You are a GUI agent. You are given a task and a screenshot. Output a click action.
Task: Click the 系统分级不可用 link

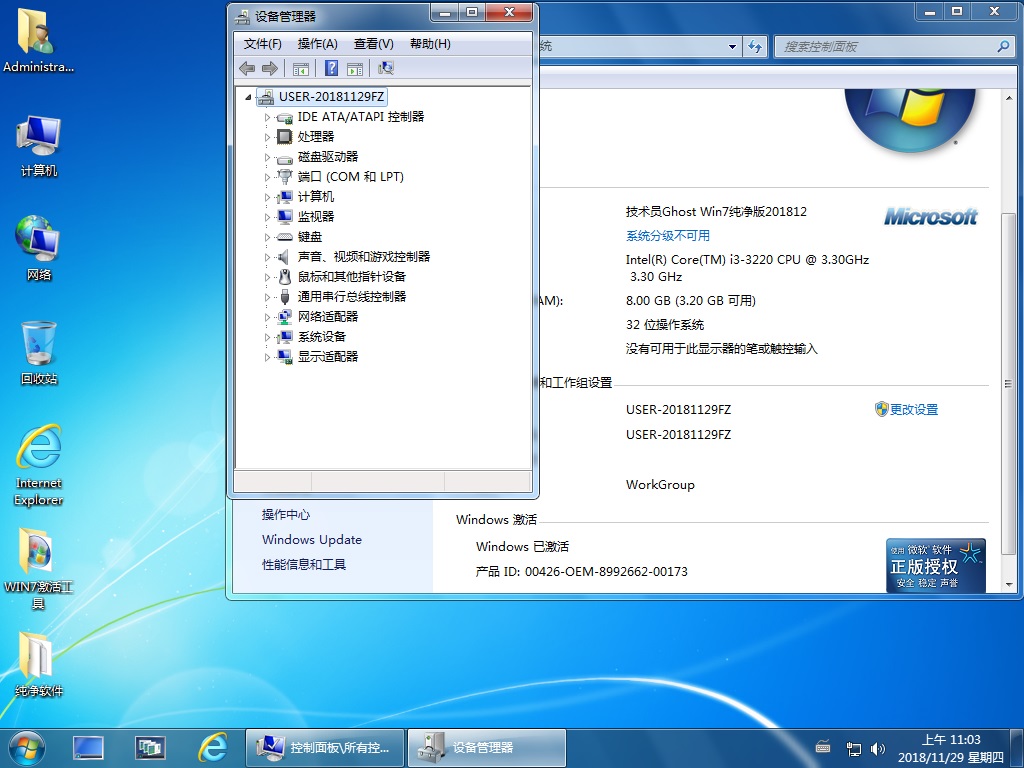pos(667,236)
